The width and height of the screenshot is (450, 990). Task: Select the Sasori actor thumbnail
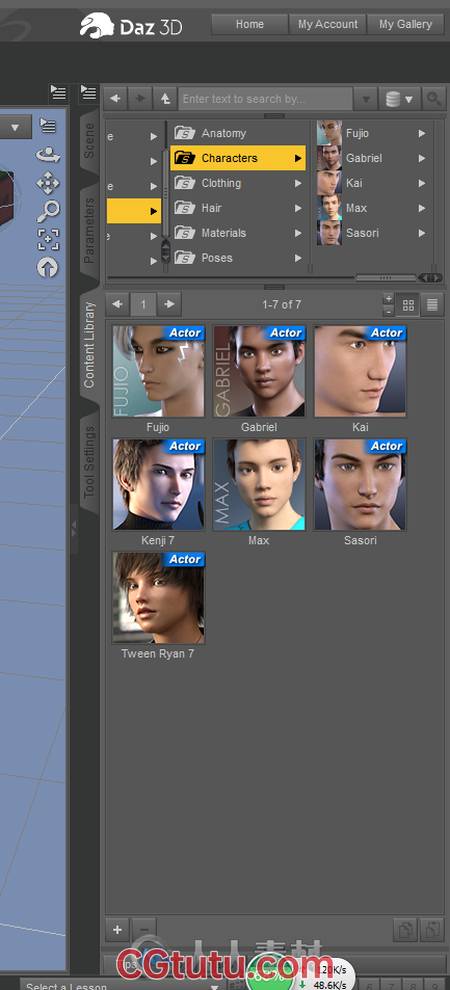pyautogui.click(x=360, y=484)
